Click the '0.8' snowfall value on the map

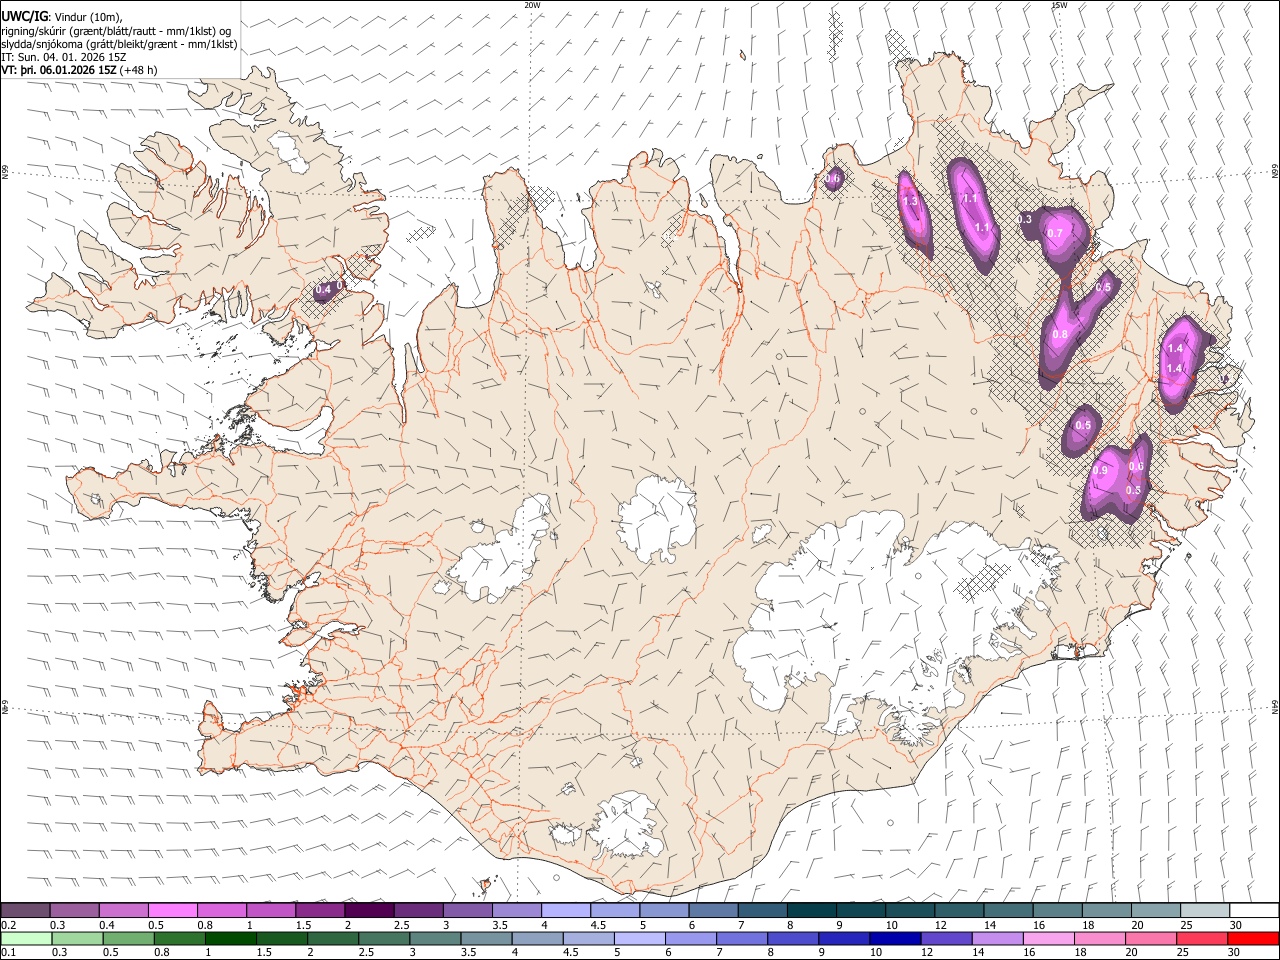[x=1060, y=334]
